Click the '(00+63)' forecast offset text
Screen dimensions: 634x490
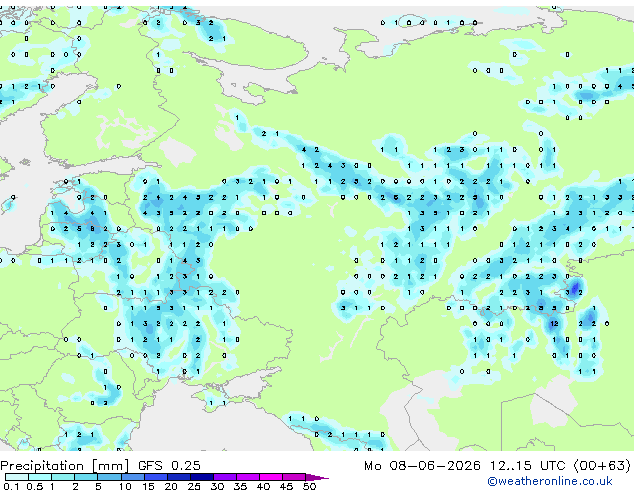point(602,466)
